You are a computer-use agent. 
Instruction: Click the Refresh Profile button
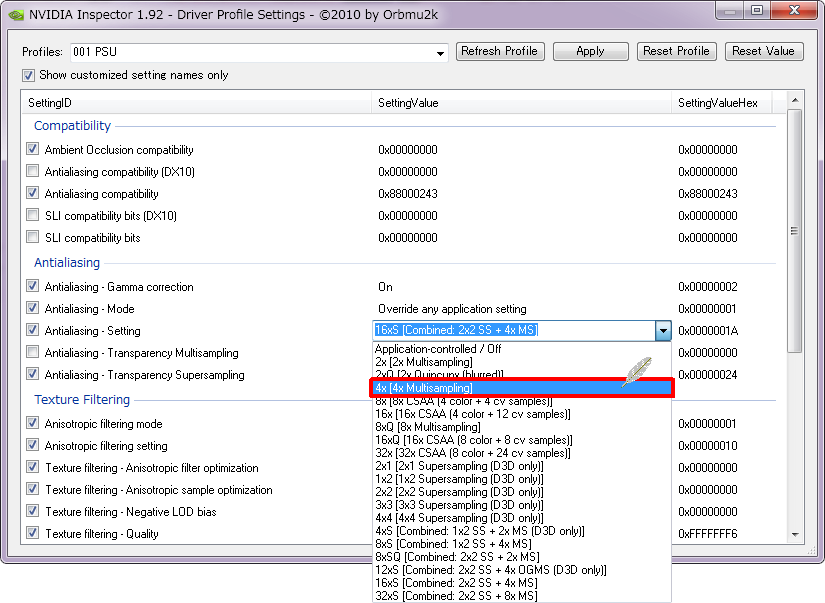click(x=500, y=52)
